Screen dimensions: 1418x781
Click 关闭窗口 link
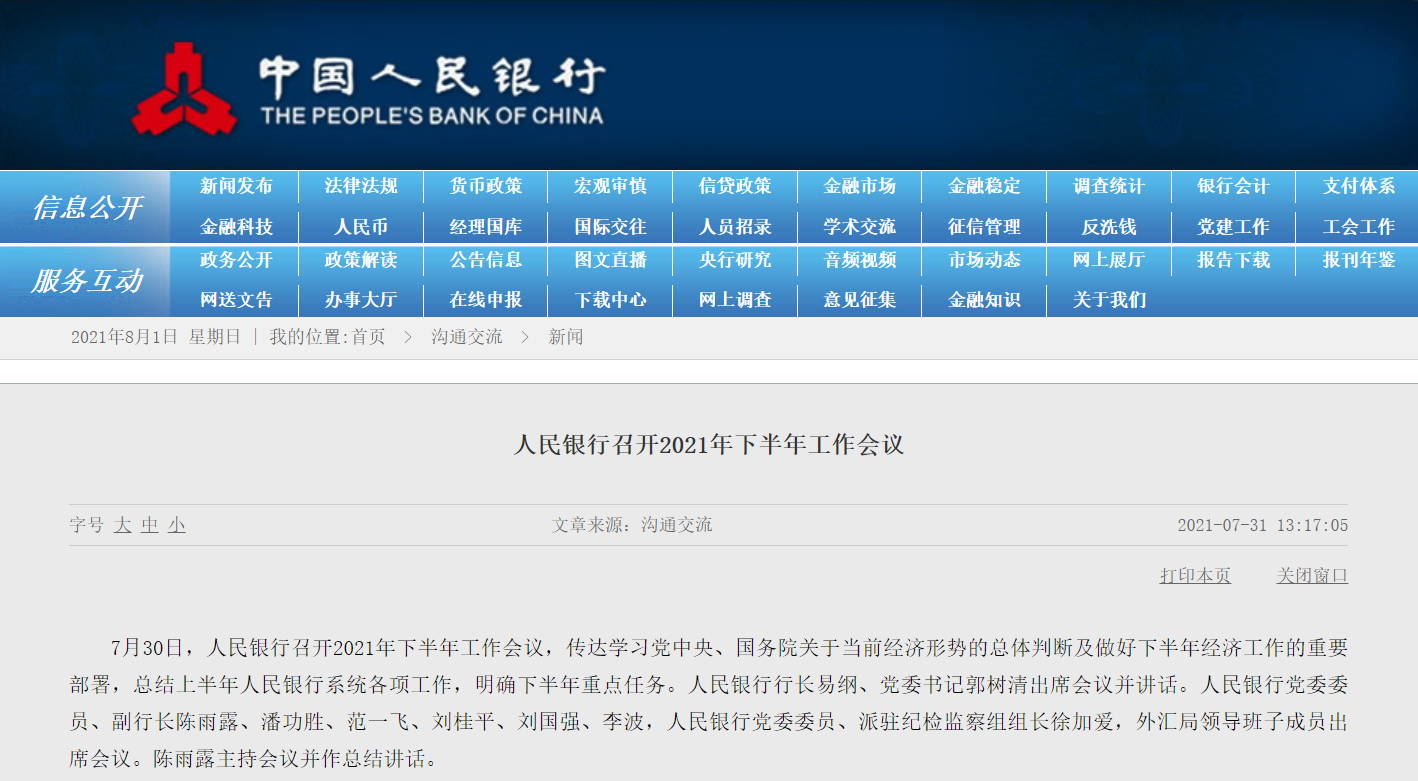pyautogui.click(x=1312, y=576)
